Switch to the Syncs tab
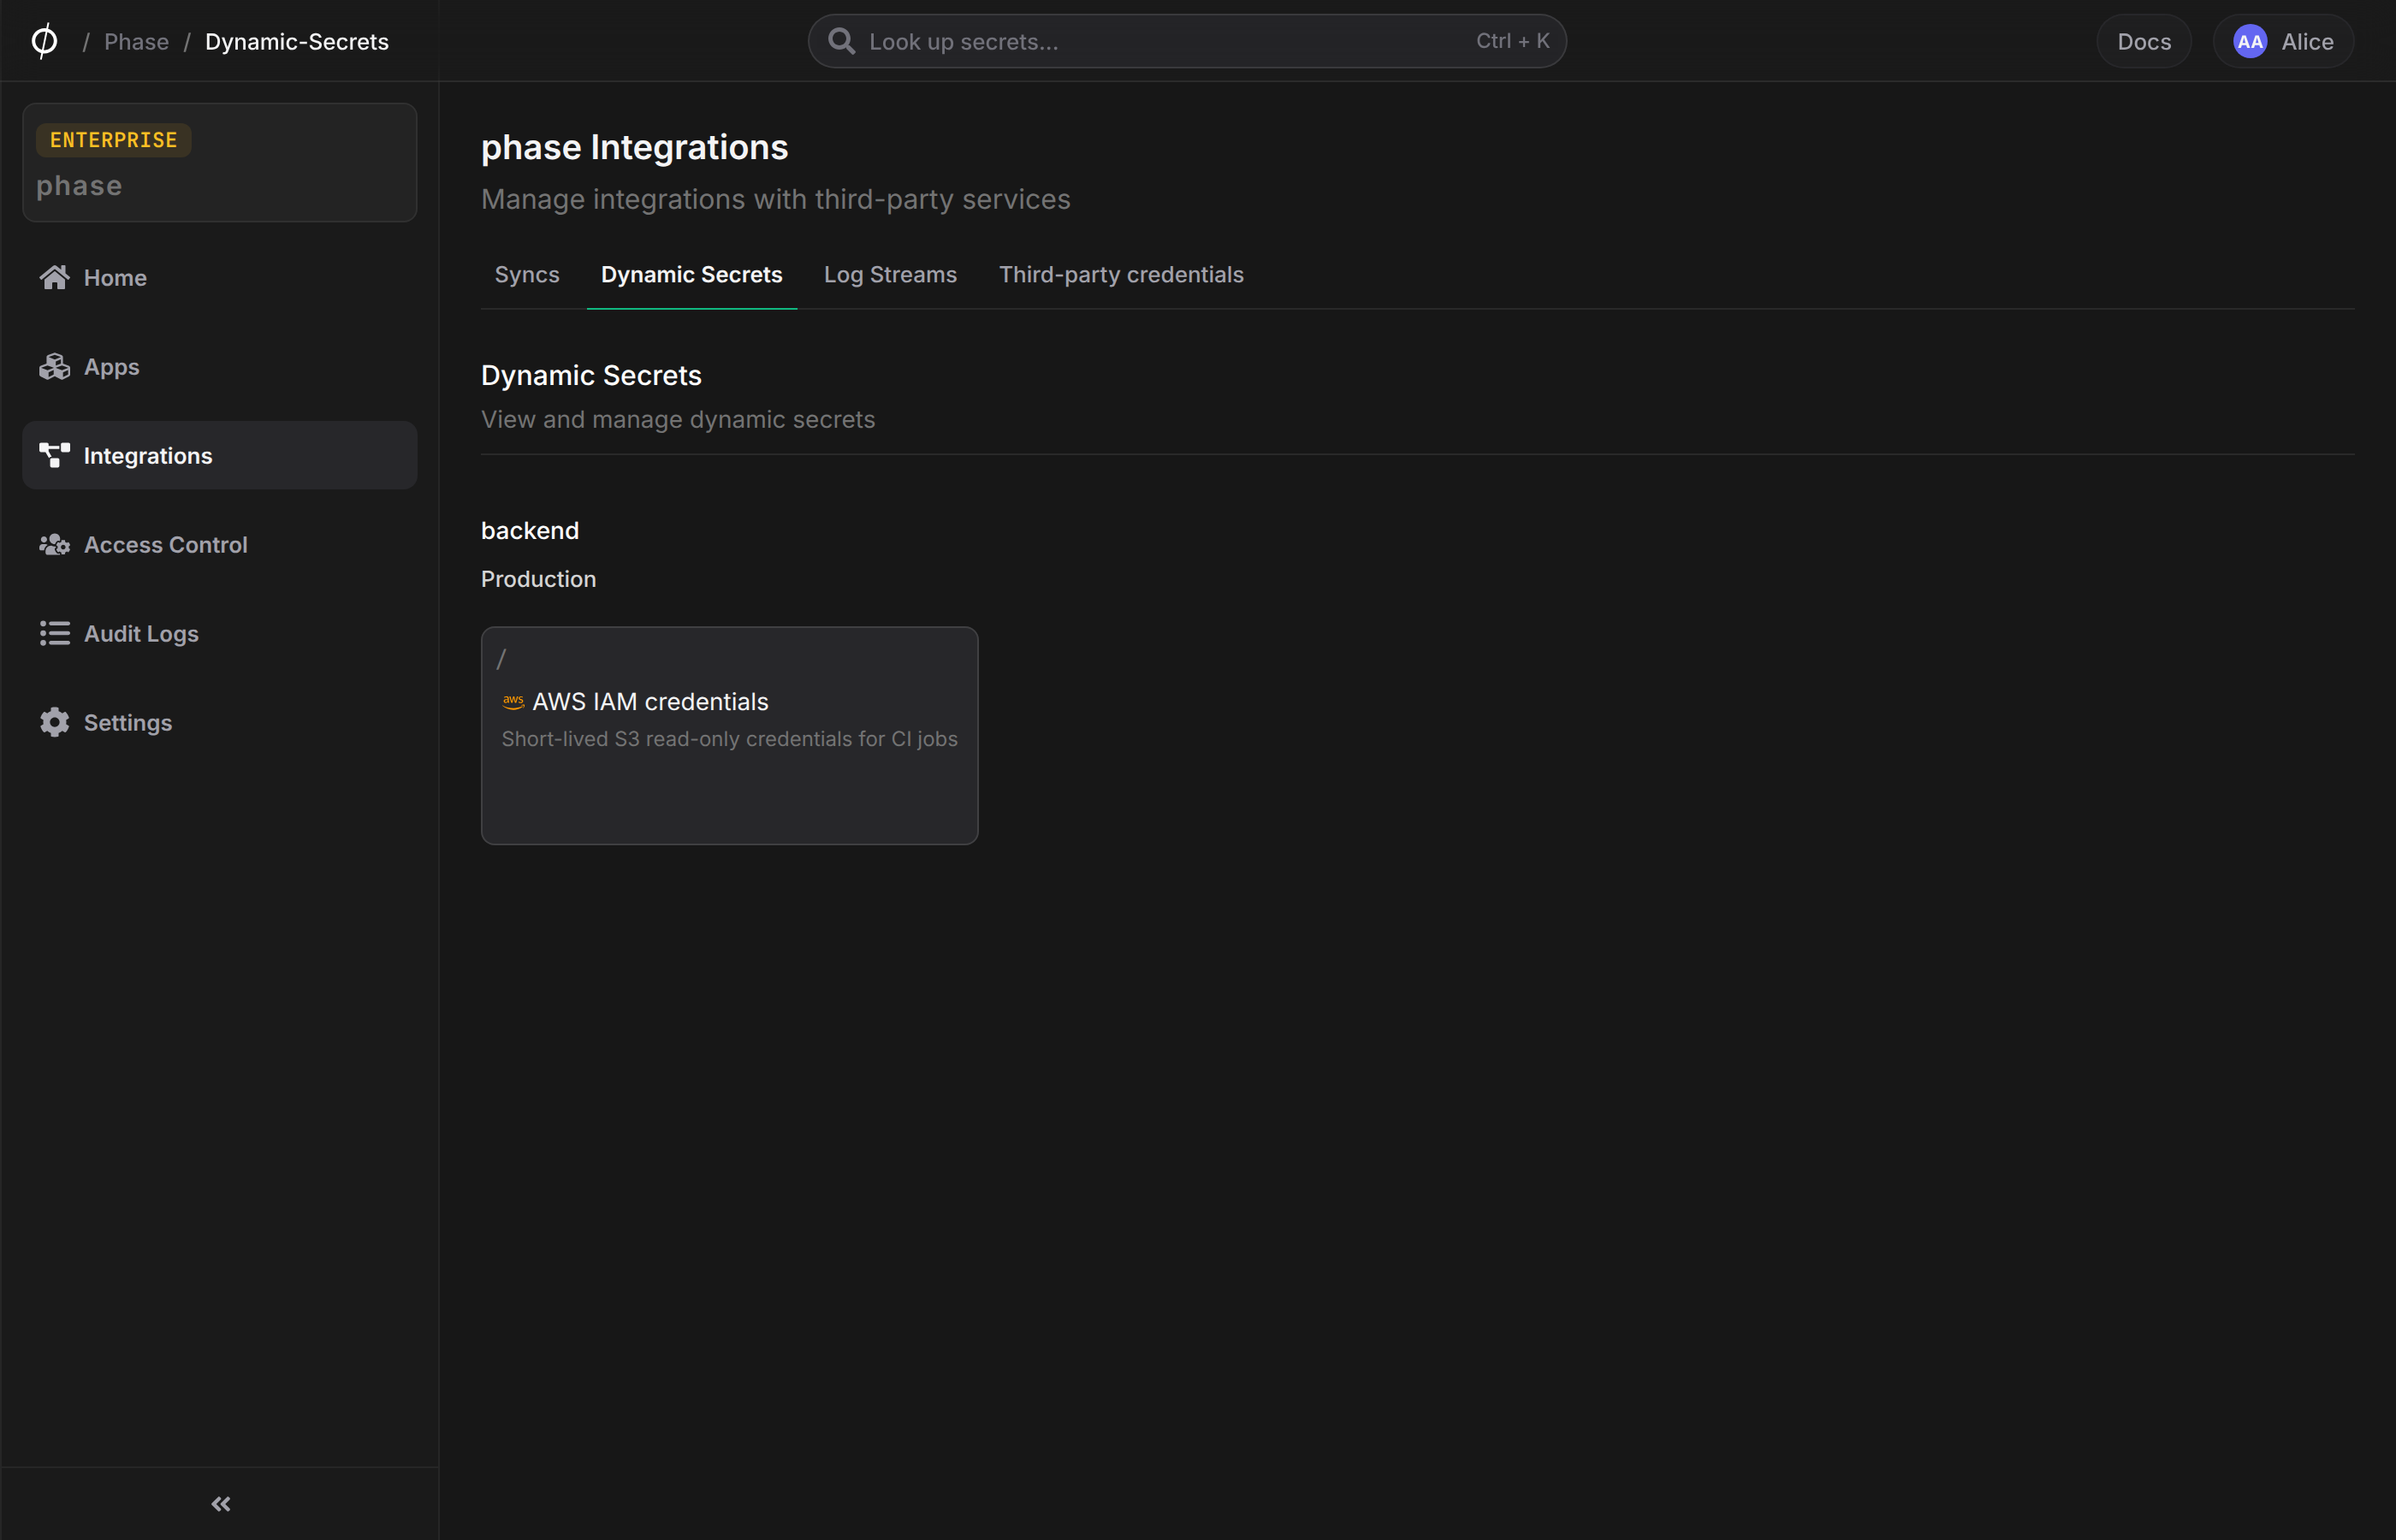This screenshot has width=2396, height=1540. 527,275
